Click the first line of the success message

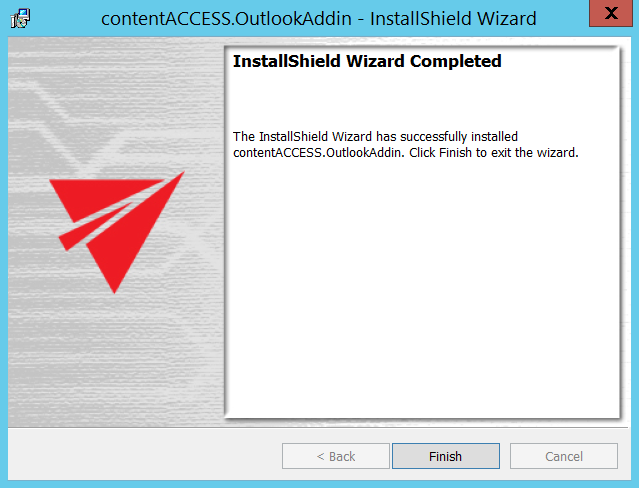coord(375,136)
